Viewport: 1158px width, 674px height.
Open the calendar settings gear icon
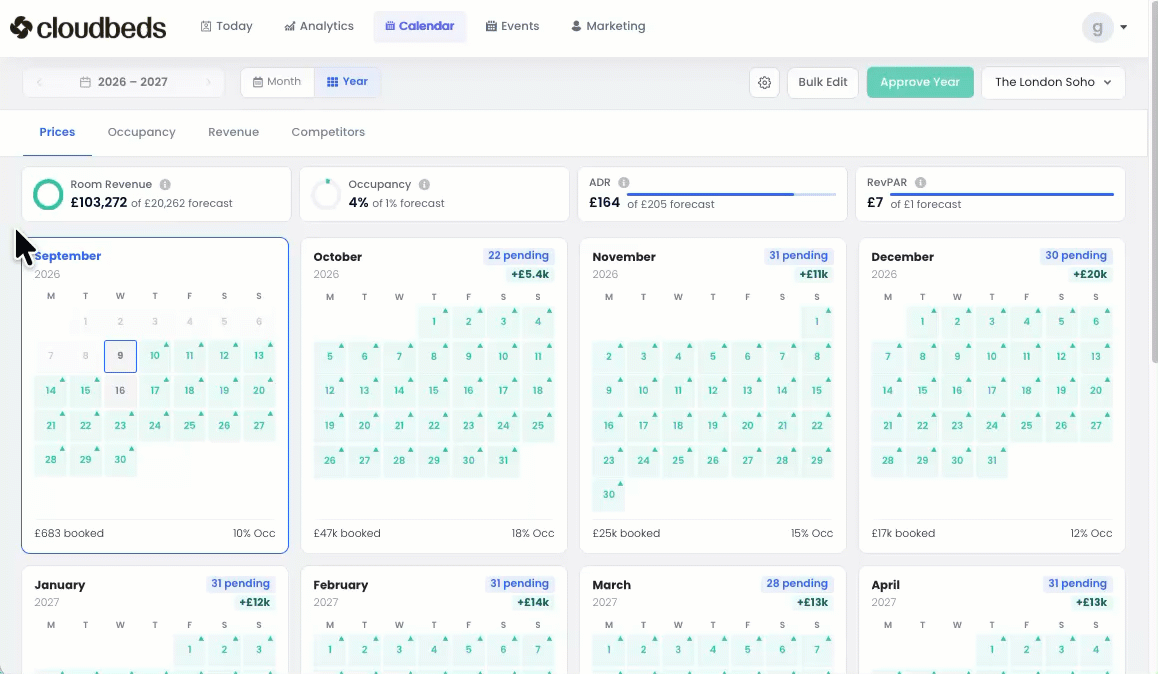tap(764, 83)
